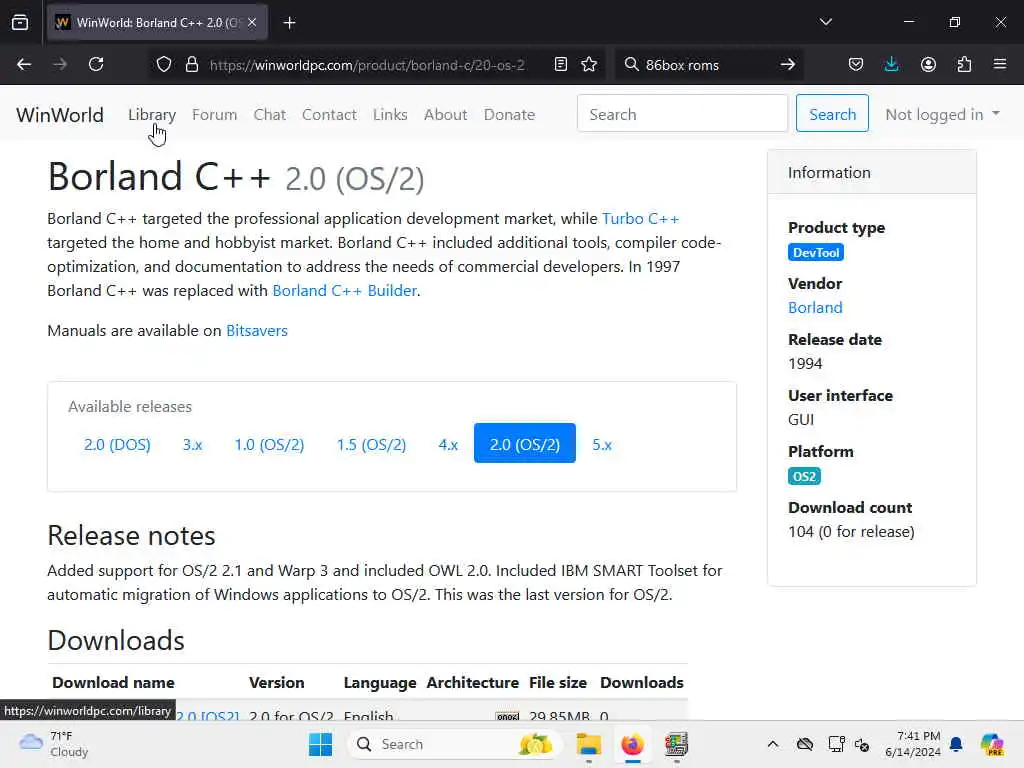Screen dimensions: 1024x768
Task: Click the Windows taskbar Search box
Action: coord(454,744)
